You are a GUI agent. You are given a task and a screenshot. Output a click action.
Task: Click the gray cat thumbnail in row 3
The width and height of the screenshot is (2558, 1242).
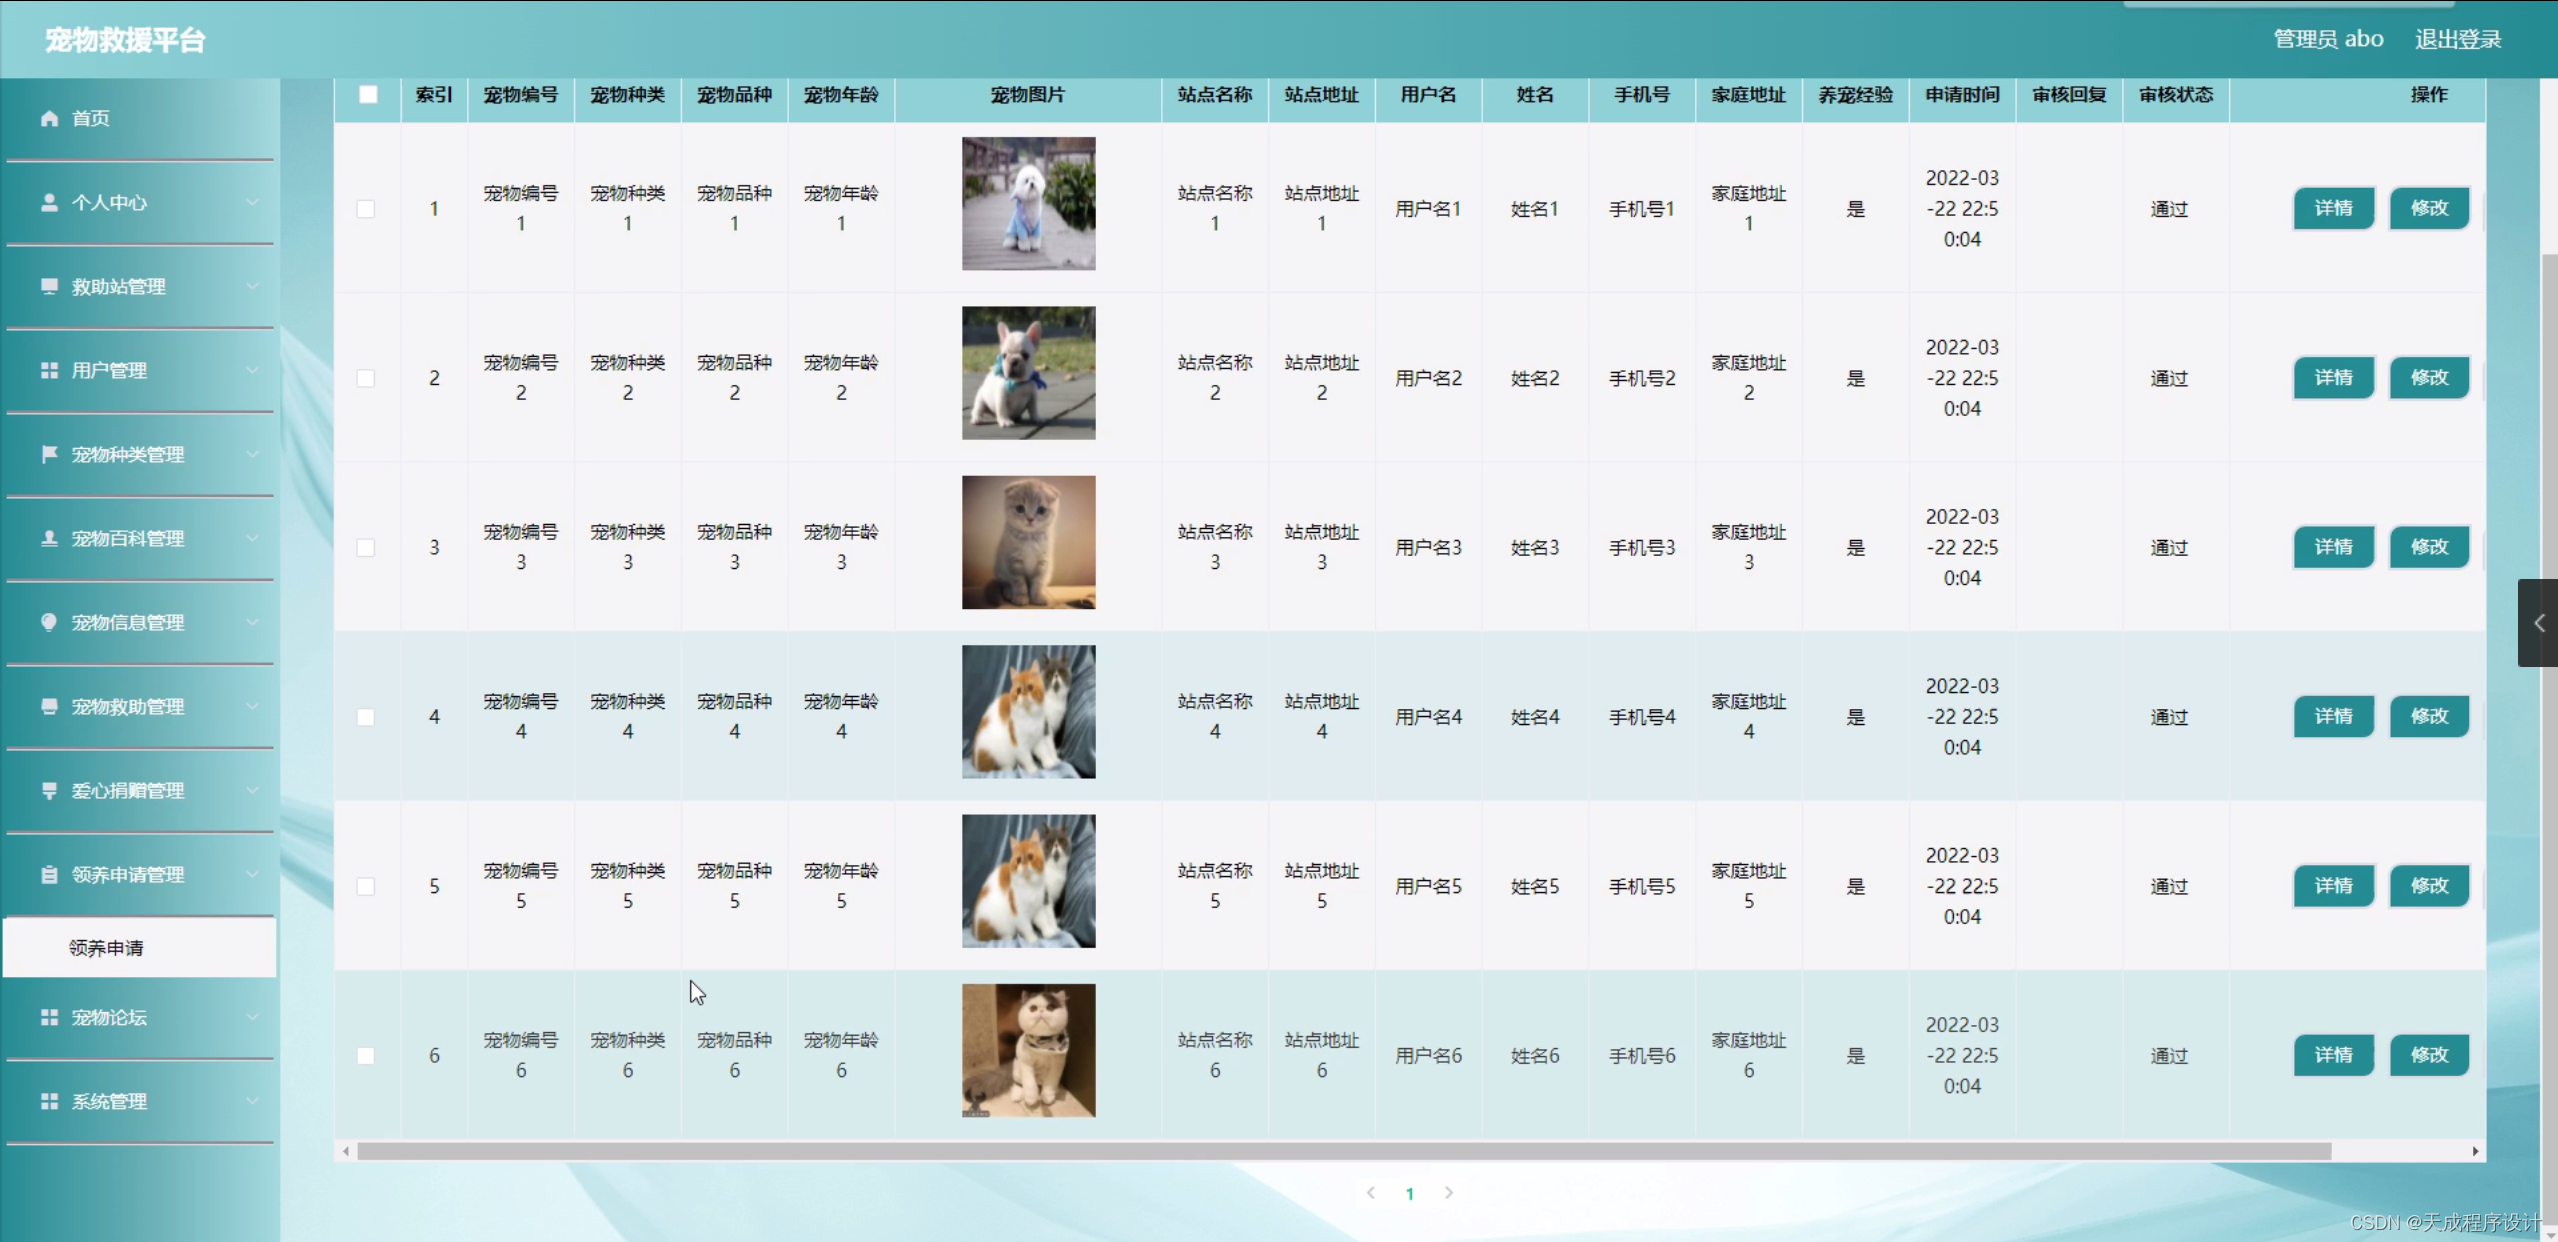(1028, 543)
